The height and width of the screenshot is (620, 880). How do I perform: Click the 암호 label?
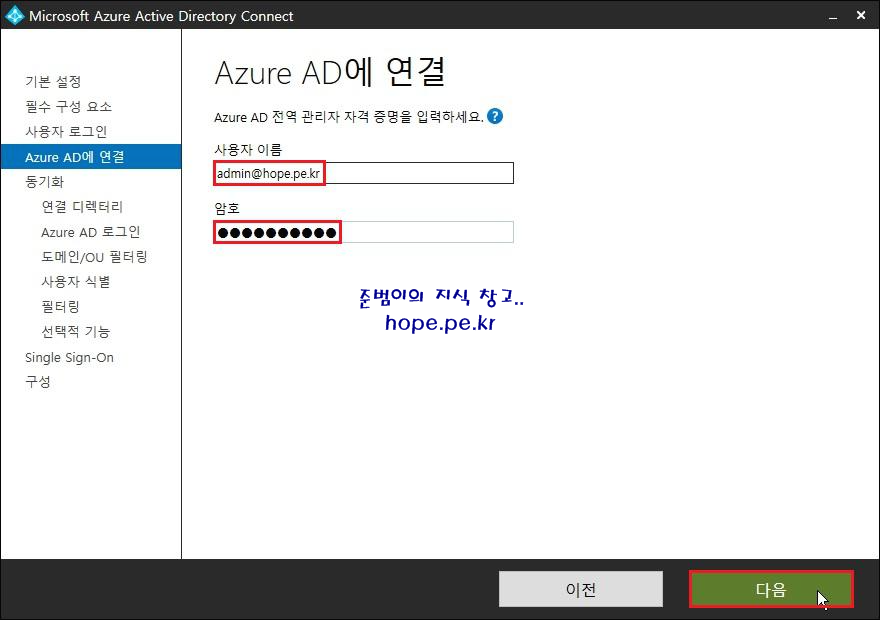227,208
